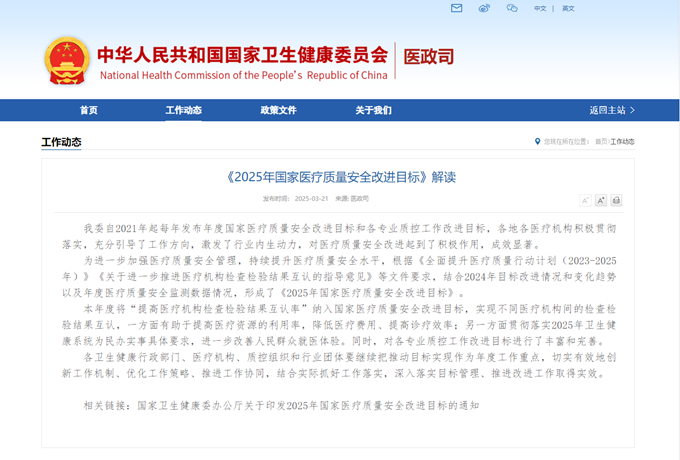Screen dimensions: 680x460
Task: Click the paragraph starting 为进一步加强医疗质量安全管理
Action: click(x=339, y=277)
